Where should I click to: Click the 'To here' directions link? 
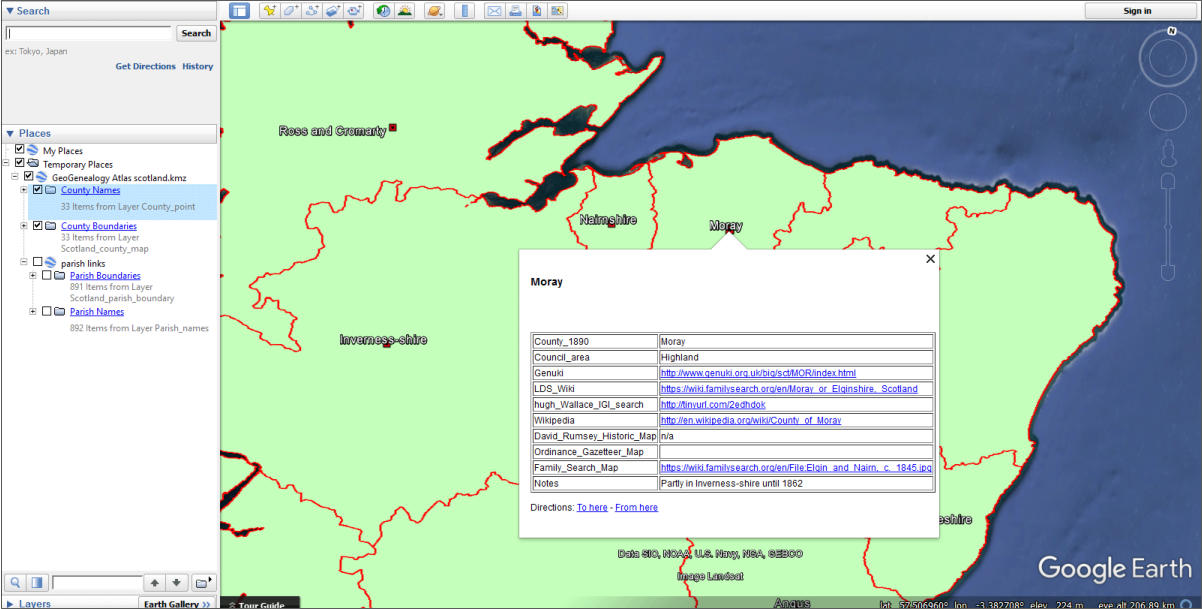point(592,507)
